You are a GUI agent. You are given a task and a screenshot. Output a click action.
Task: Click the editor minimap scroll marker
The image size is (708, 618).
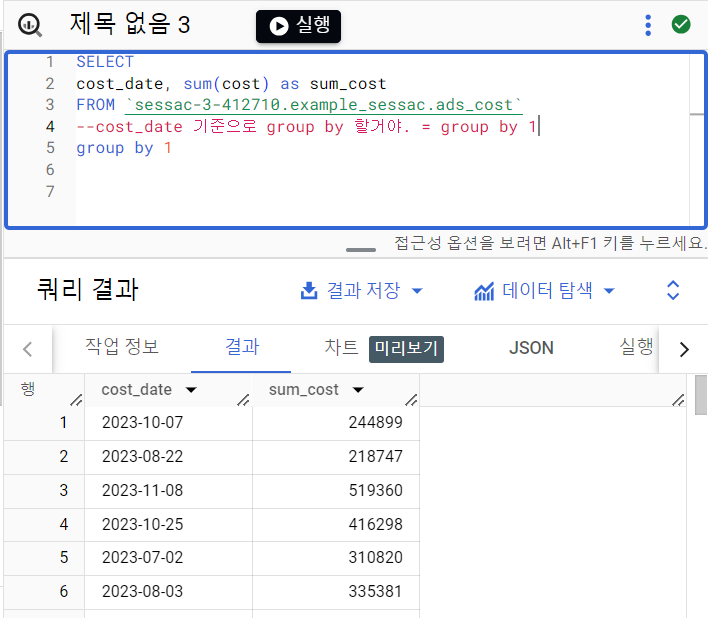click(x=698, y=114)
